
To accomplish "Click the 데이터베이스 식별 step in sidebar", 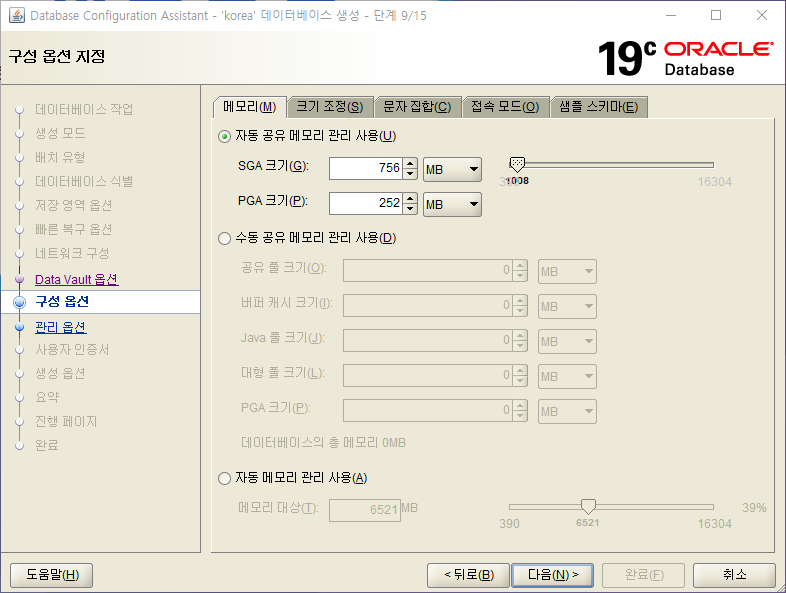I will coord(84,181).
